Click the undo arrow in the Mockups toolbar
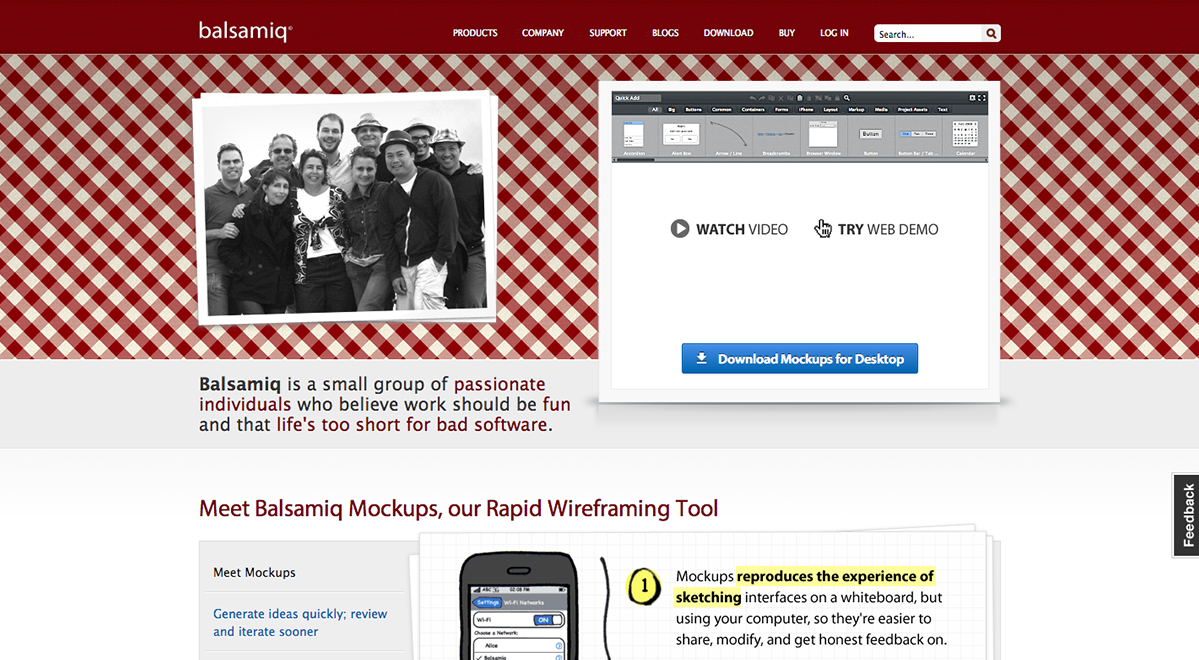Image resolution: width=1199 pixels, height=660 pixels. pos(752,98)
